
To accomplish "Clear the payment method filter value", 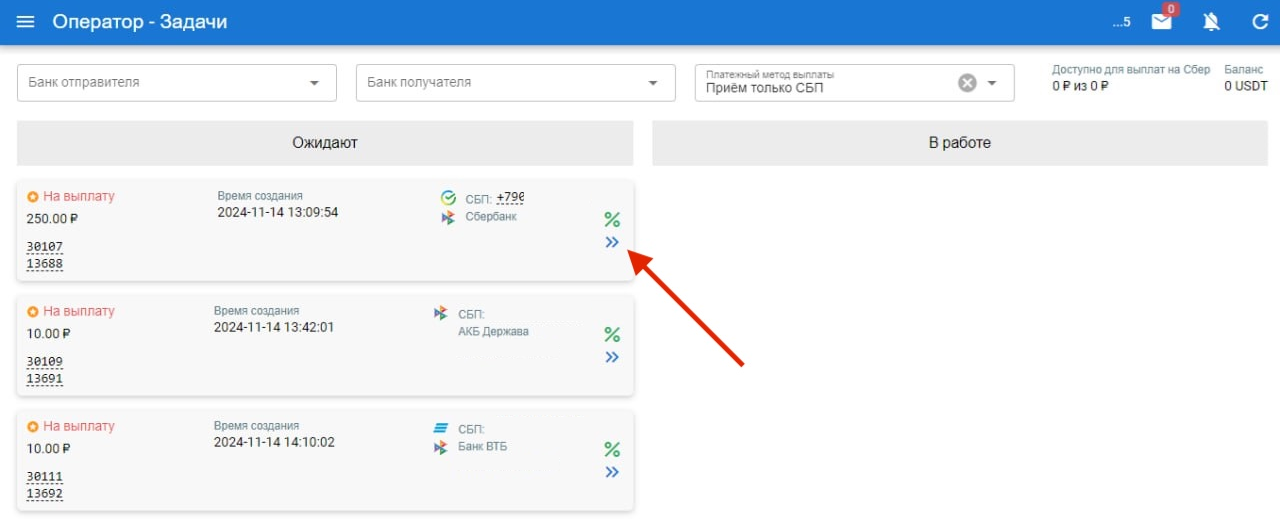I will coord(967,83).
